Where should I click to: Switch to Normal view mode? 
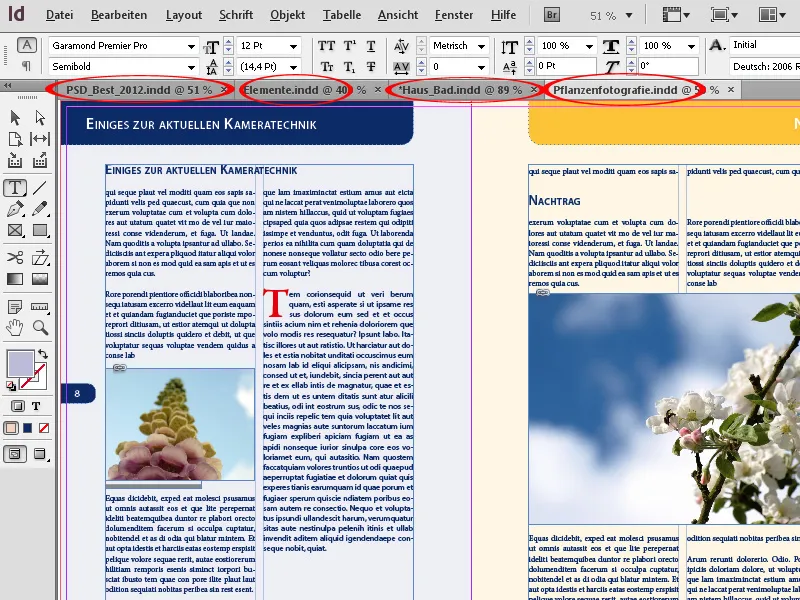click(x=15, y=454)
